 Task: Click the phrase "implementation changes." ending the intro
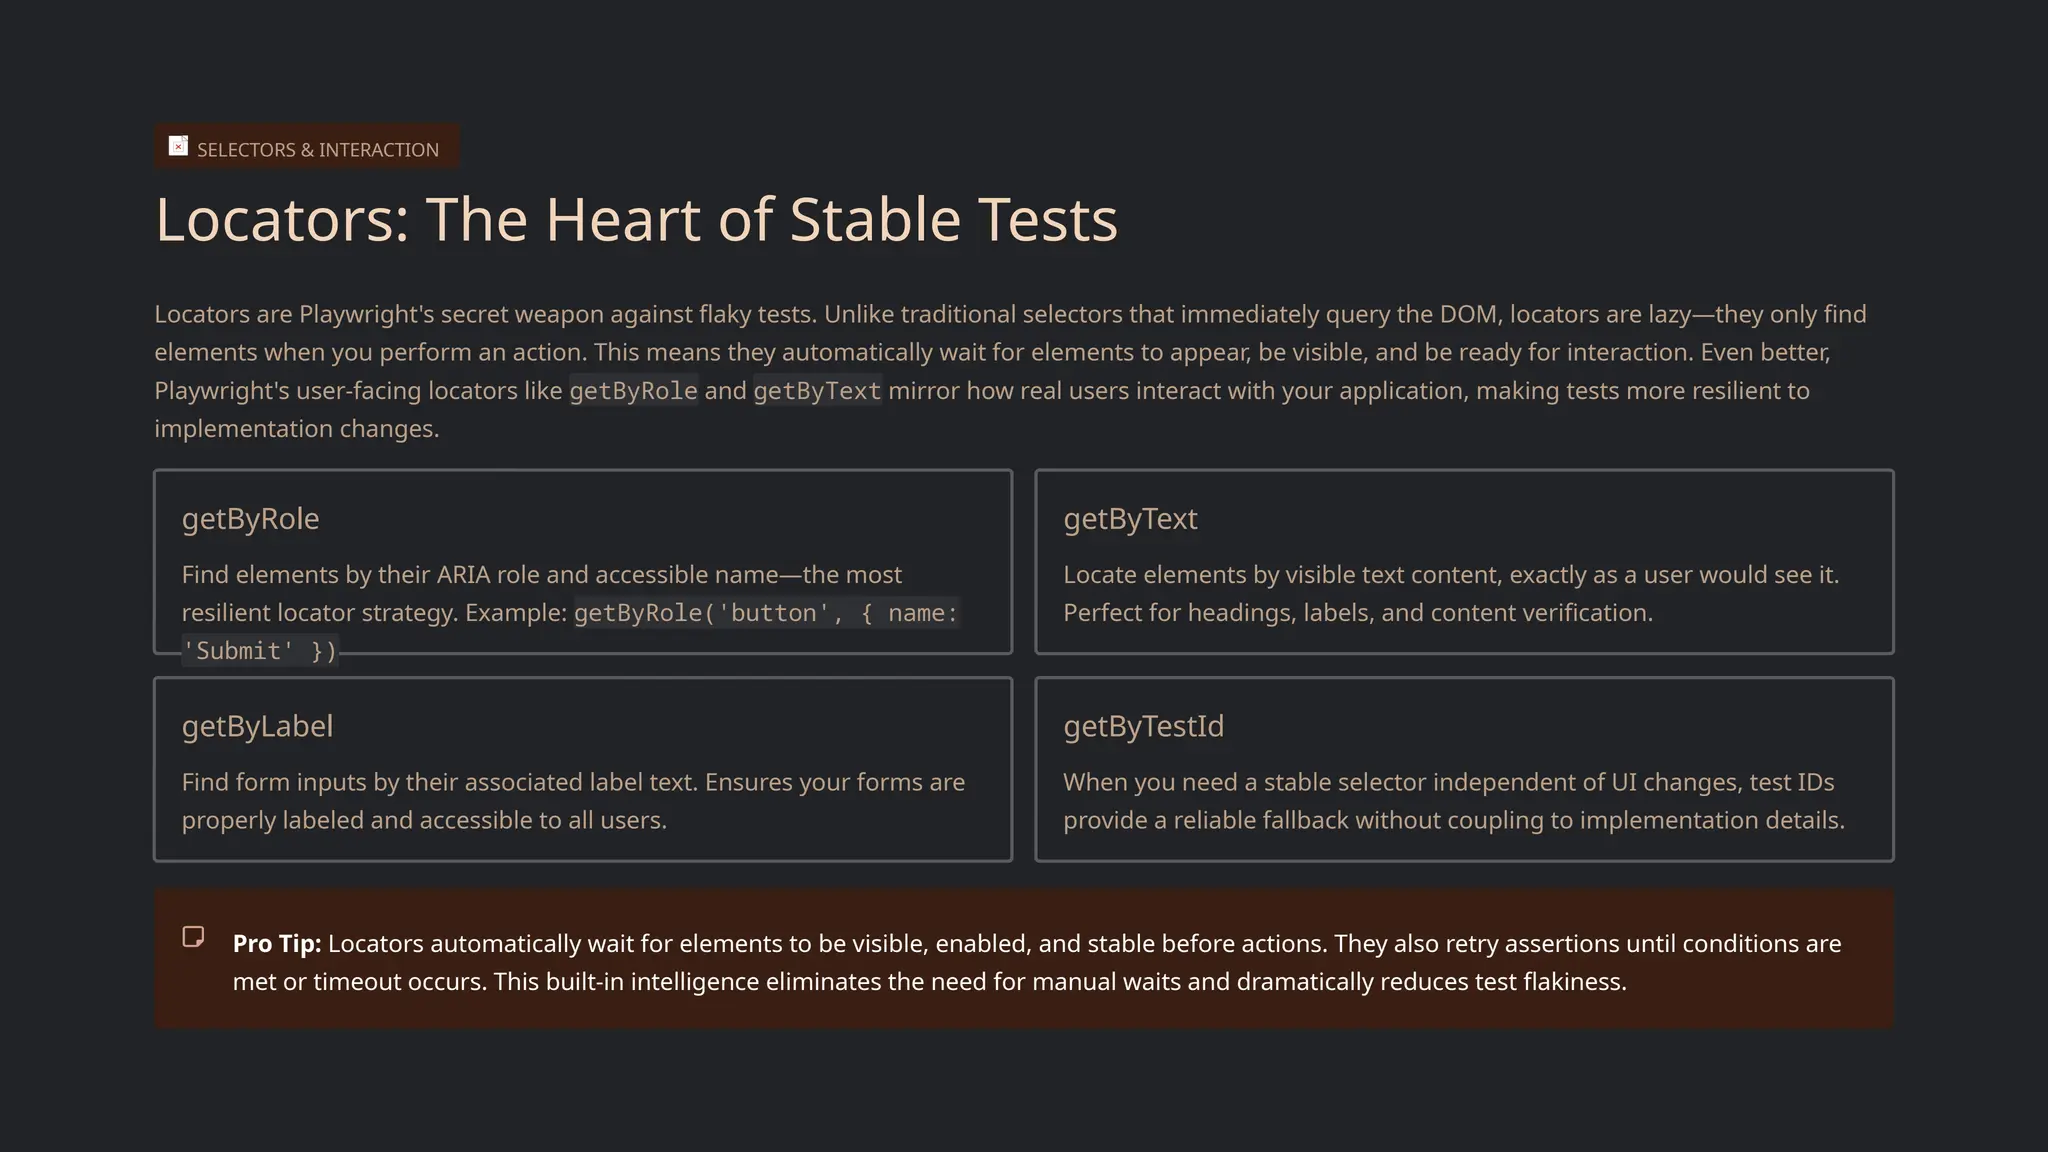click(297, 429)
